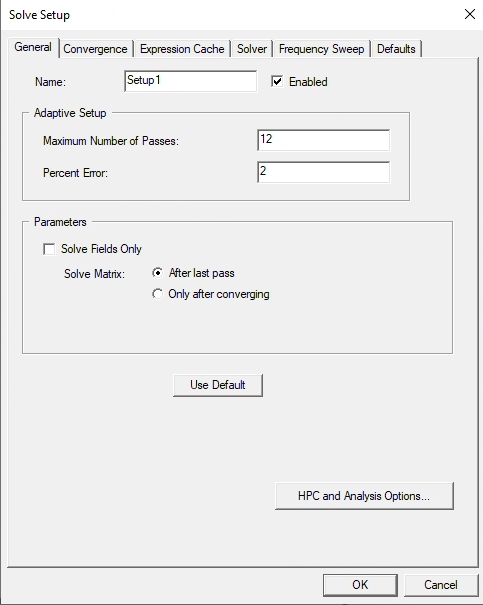This screenshot has height=605, width=483.
Task: Open the Defaults tab
Action: click(x=396, y=49)
